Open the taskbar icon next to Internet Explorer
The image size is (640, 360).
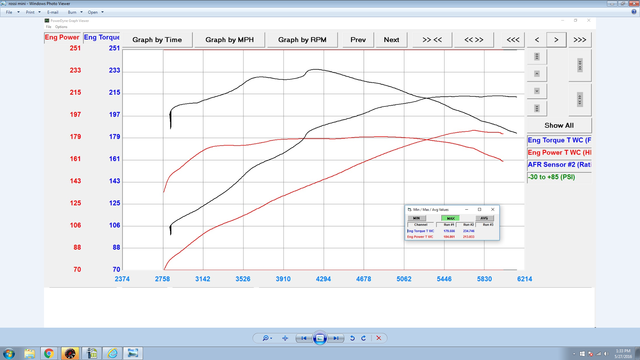point(91,353)
